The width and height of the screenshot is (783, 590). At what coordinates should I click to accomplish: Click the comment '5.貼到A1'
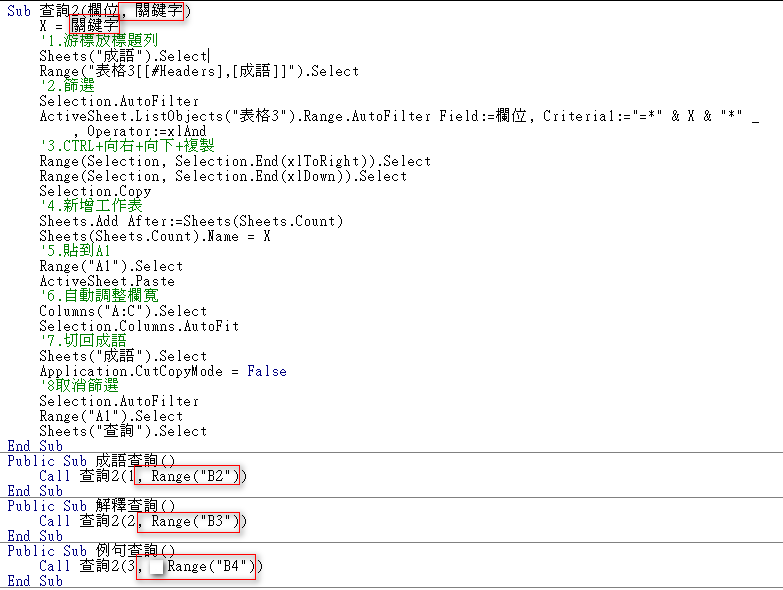(75, 251)
